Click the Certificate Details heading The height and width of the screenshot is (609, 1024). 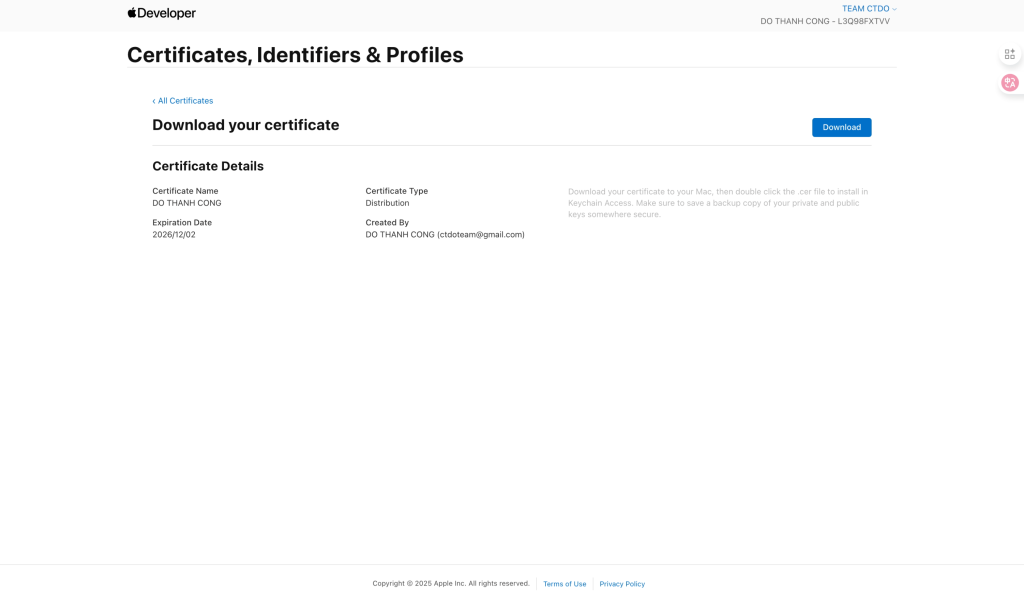point(208,166)
